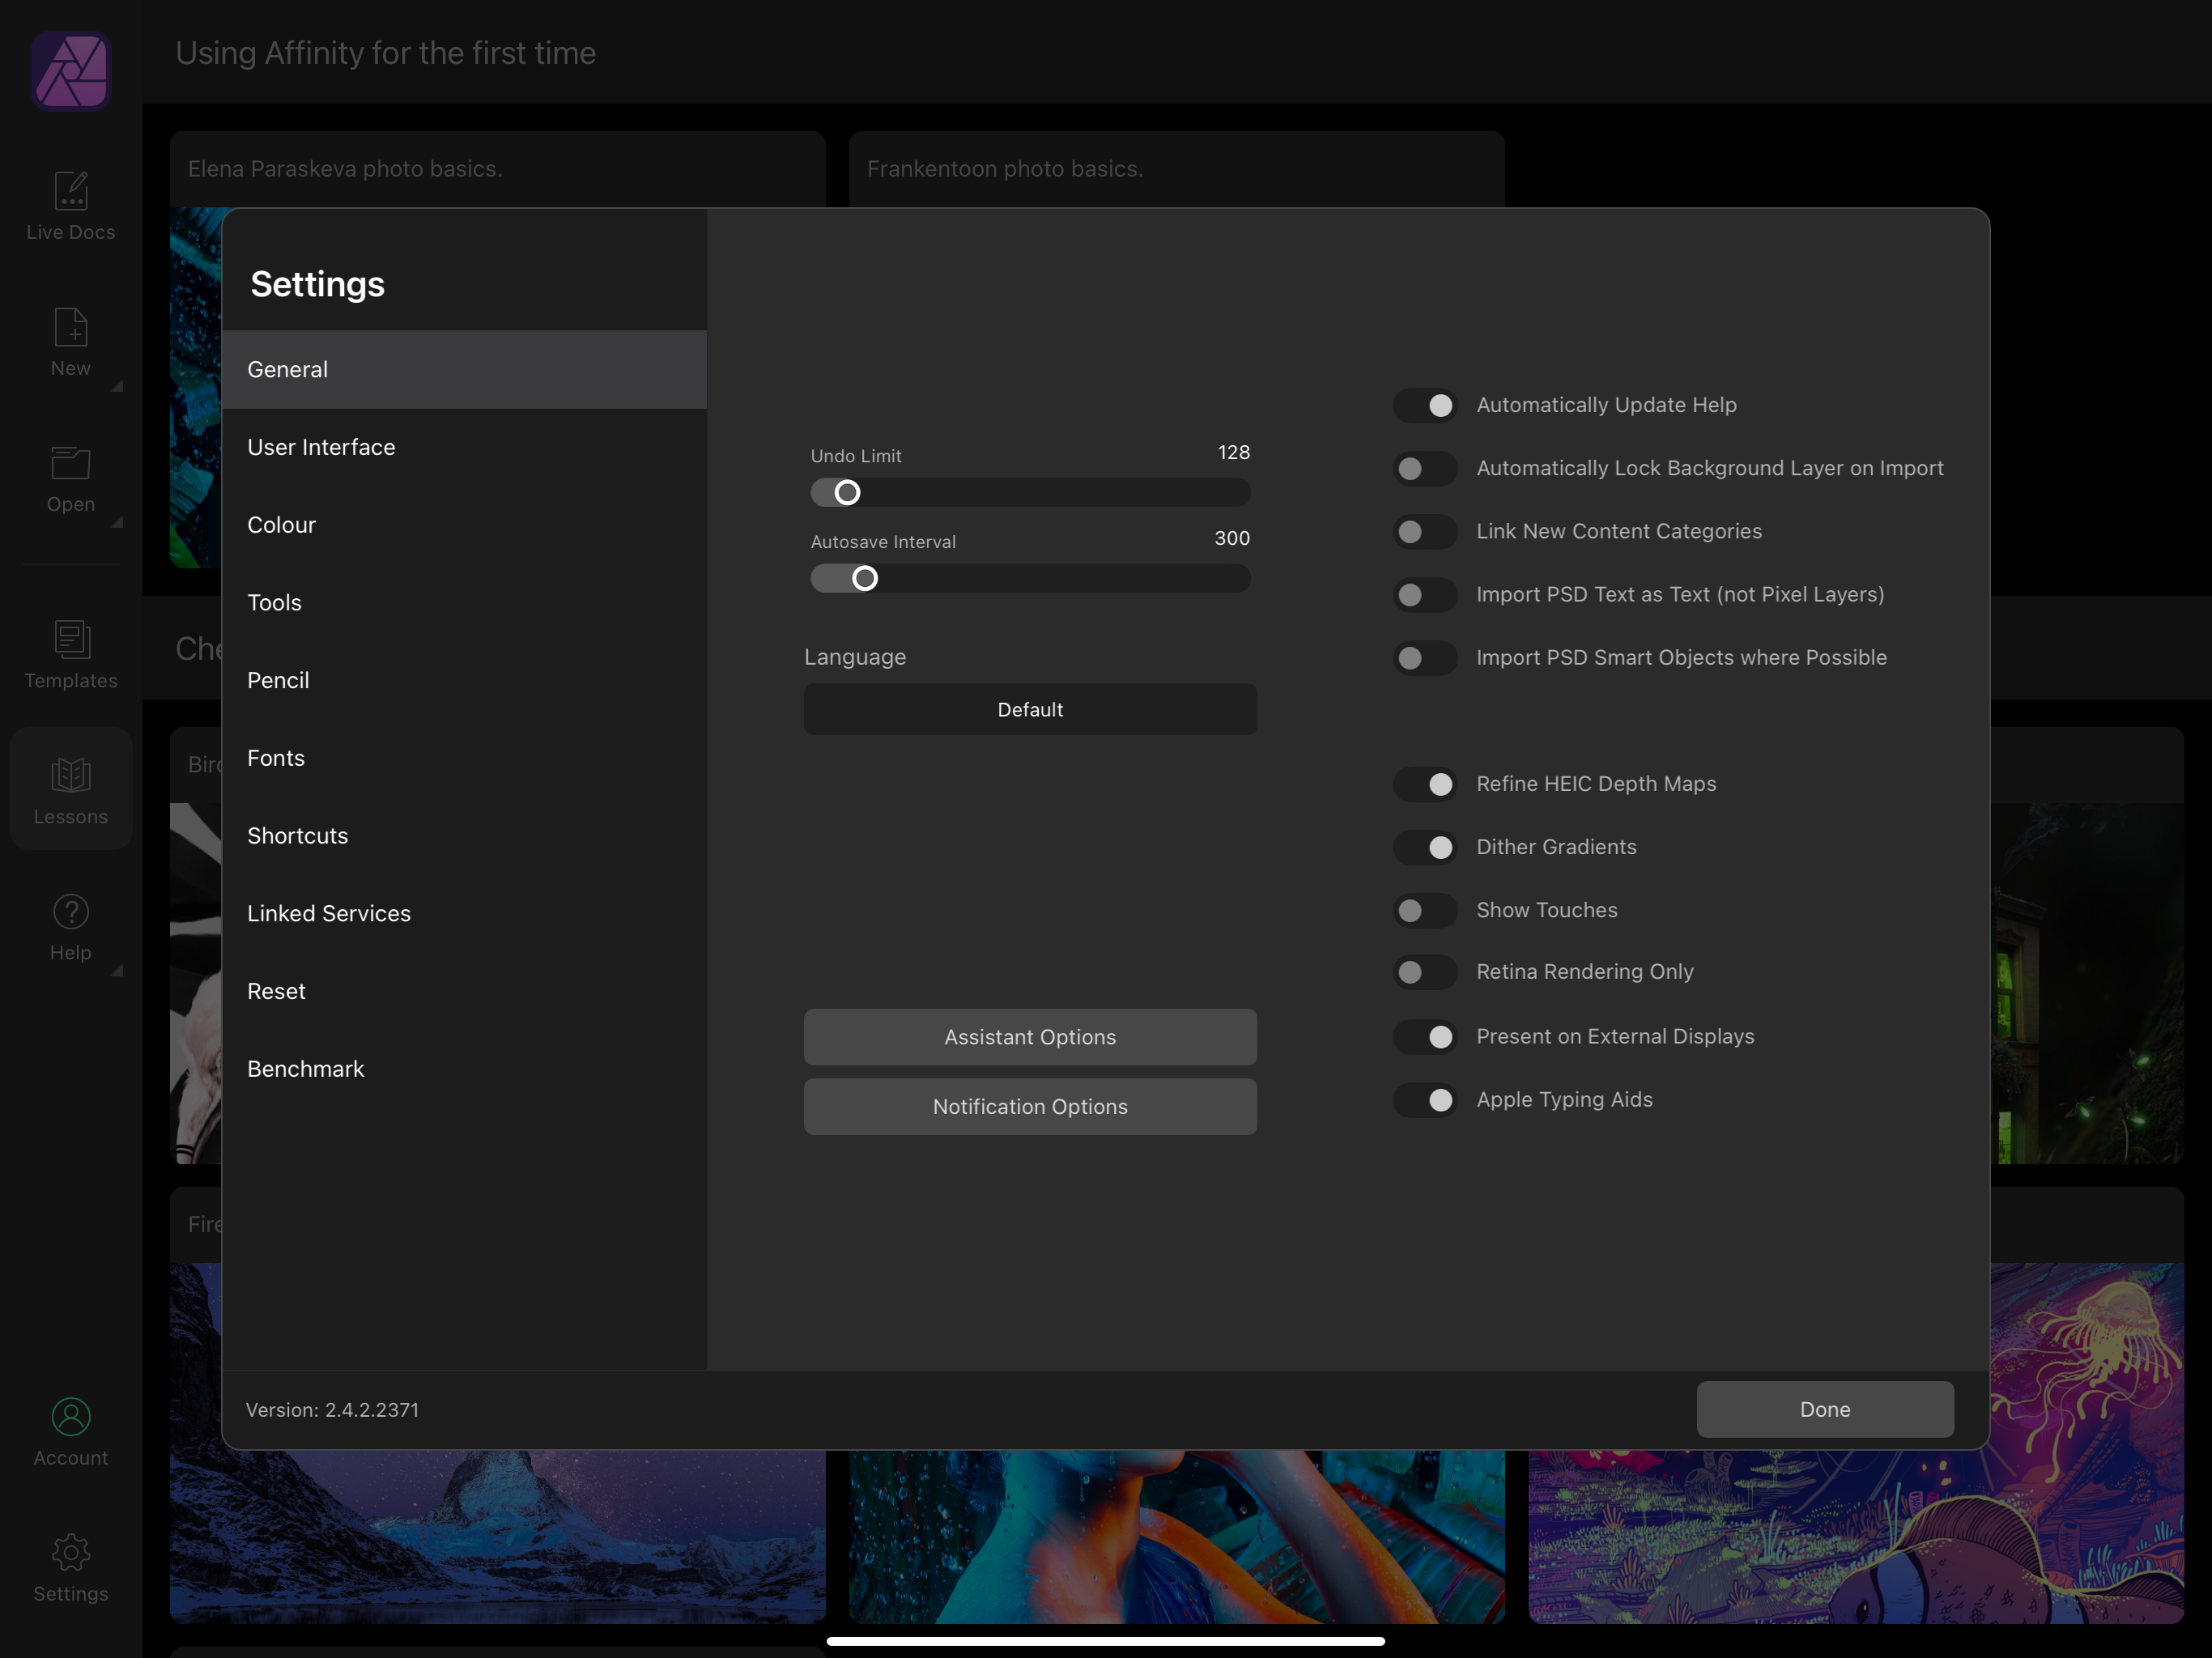
Task: Open the mountain night landscape thumbnail
Action: (497, 1537)
